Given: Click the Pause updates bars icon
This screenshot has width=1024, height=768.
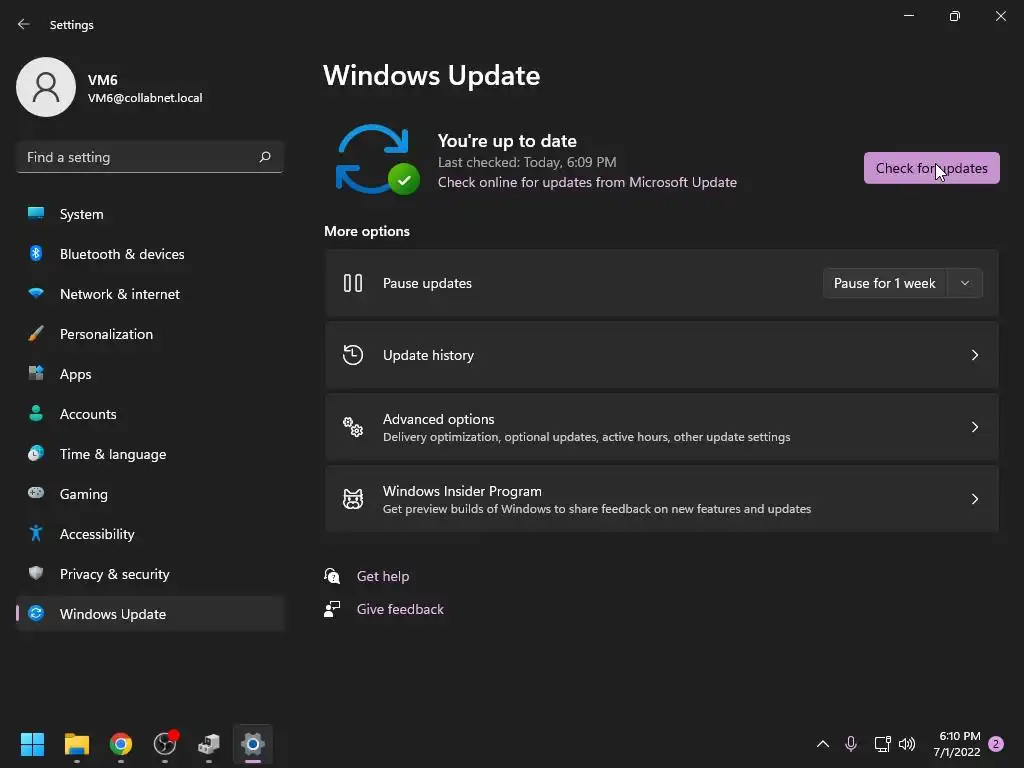Looking at the screenshot, I should pyautogui.click(x=353, y=283).
